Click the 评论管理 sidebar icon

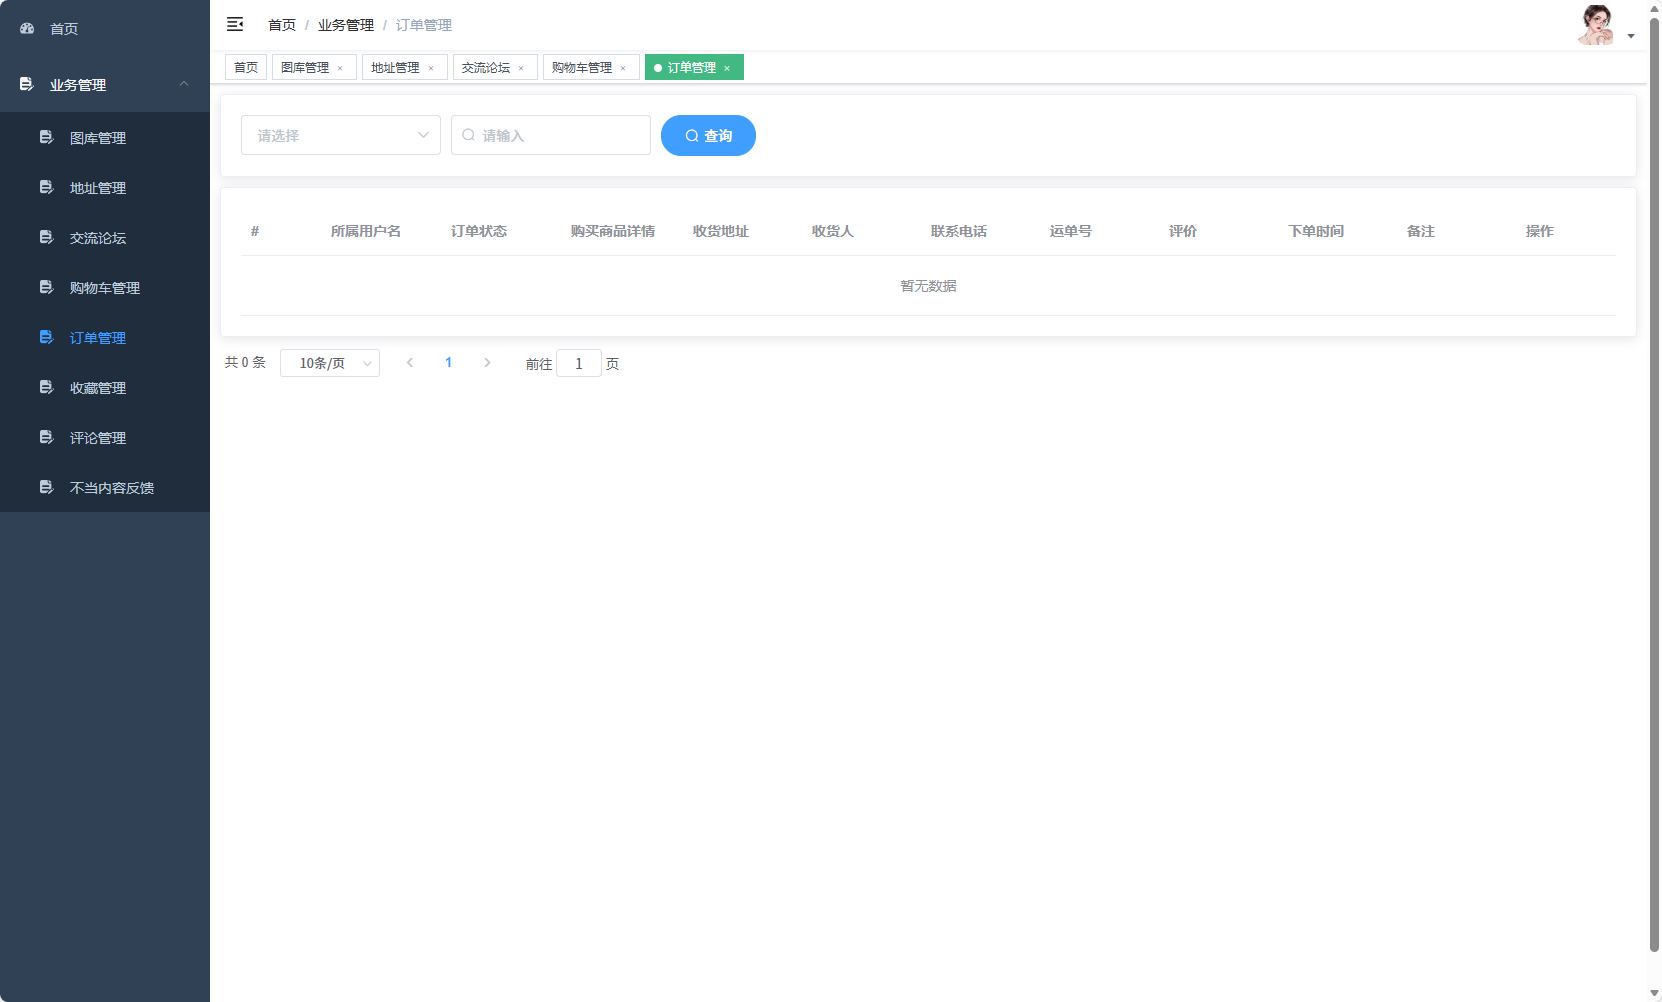click(46, 437)
